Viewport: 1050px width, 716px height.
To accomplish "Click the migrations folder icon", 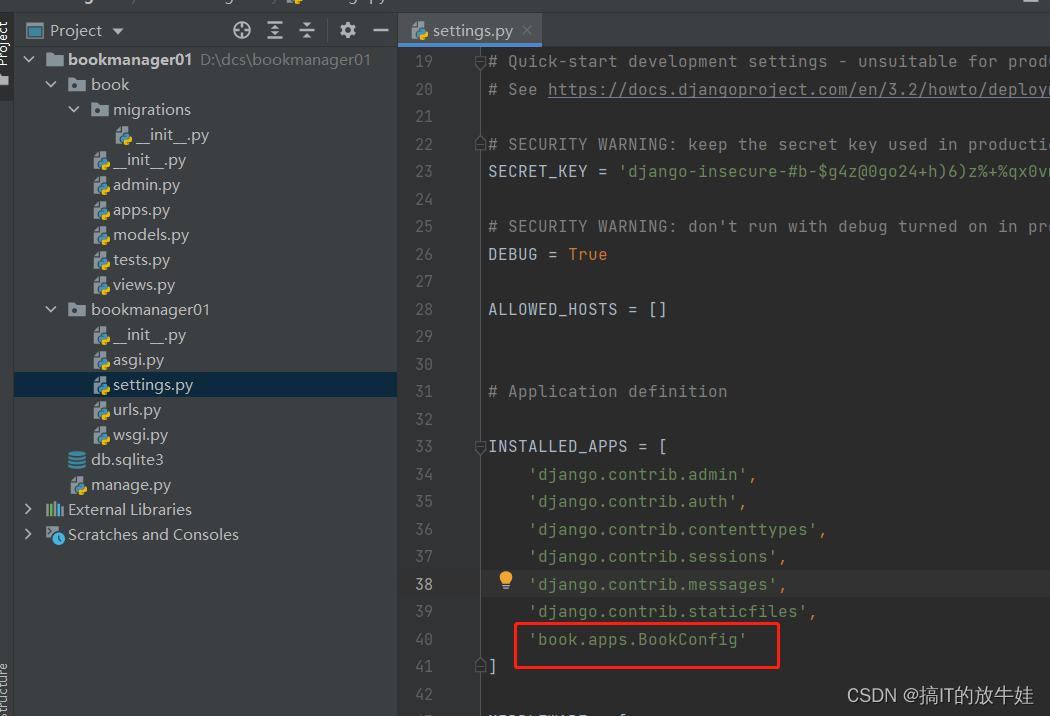I will point(100,109).
